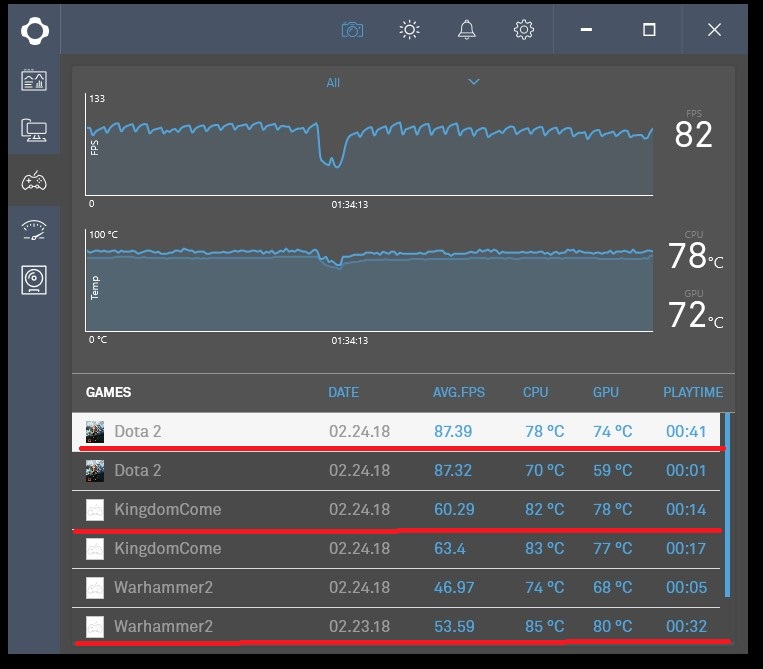Click Dota 2 thumbnail in 00:41 row
Image resolution: width=763 pixels, height=669 pixels.
95,432
